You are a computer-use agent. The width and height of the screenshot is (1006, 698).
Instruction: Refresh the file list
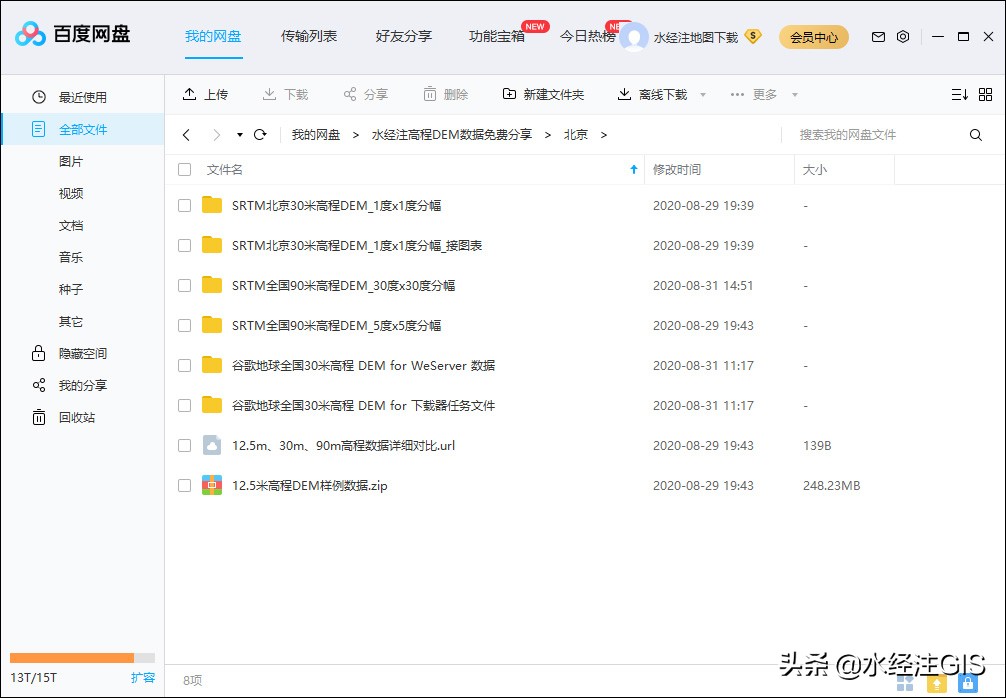260,135
